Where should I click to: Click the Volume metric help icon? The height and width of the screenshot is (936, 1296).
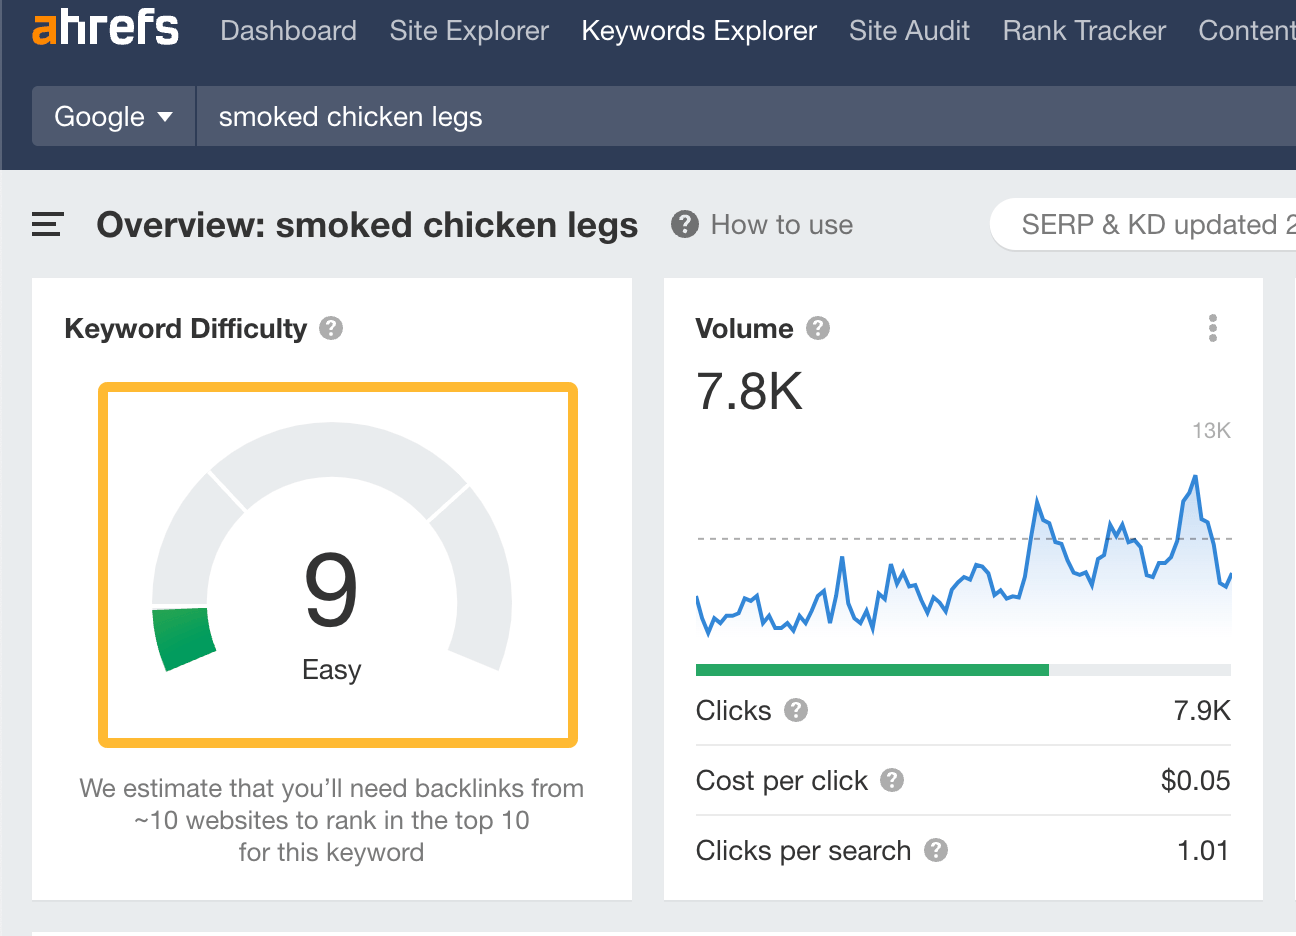click(x=817, y=326)
